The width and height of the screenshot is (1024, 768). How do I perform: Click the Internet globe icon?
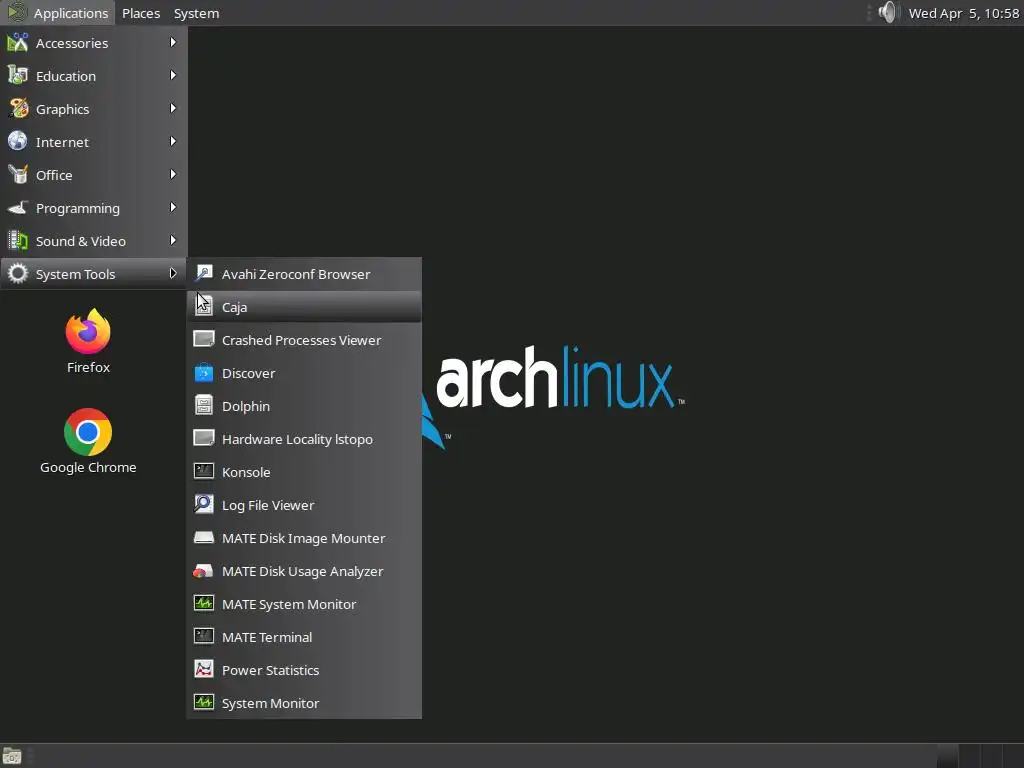(x=18, y=142)
